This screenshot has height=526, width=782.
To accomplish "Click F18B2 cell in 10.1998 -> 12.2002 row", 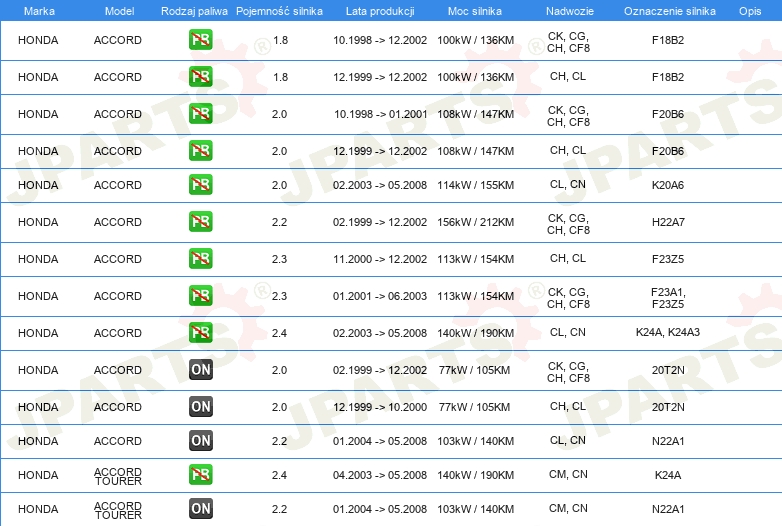I will [x=668, y=40].
